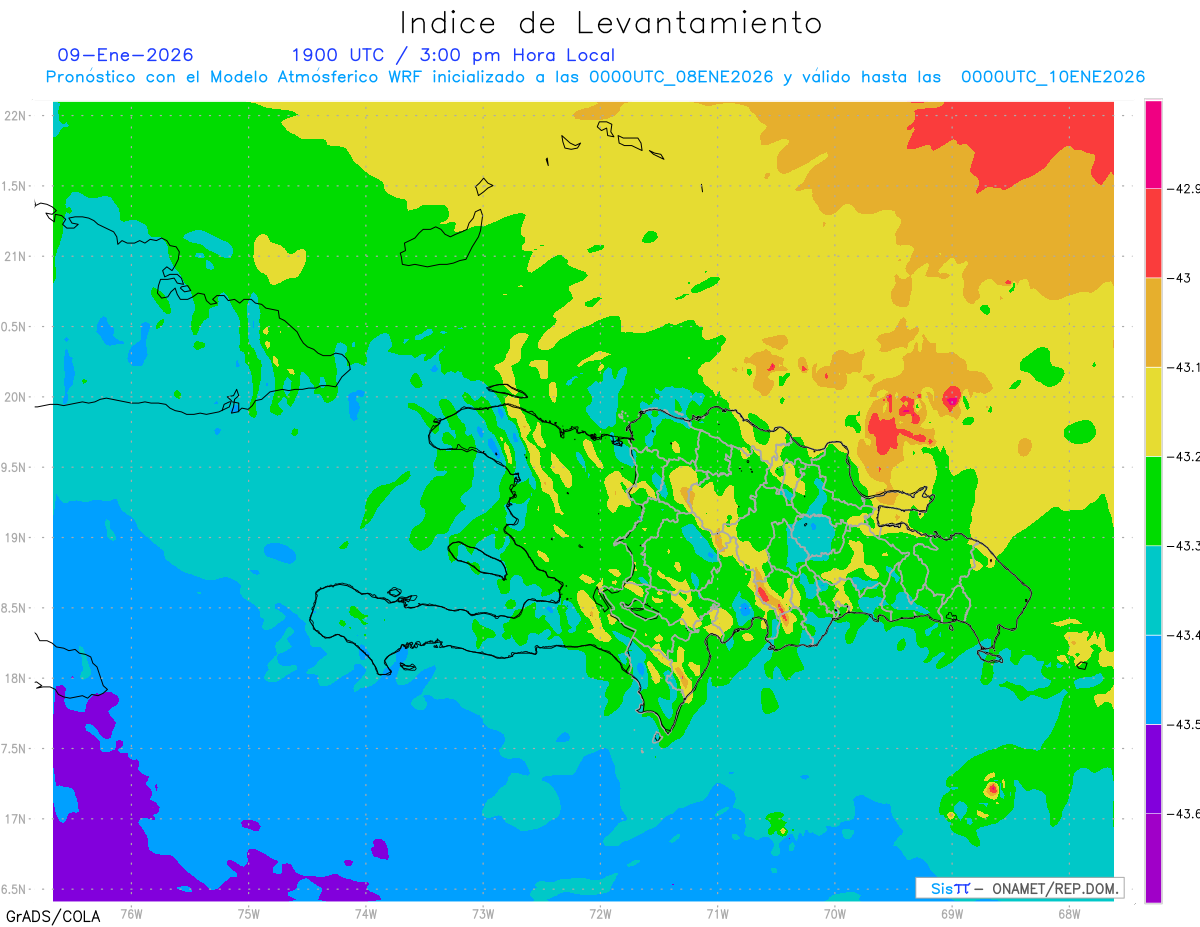Image resolution: width=1200 pixels, height=927 pixels.
Task: Click the -43.6 legend value
Action: coord(1183,813)
